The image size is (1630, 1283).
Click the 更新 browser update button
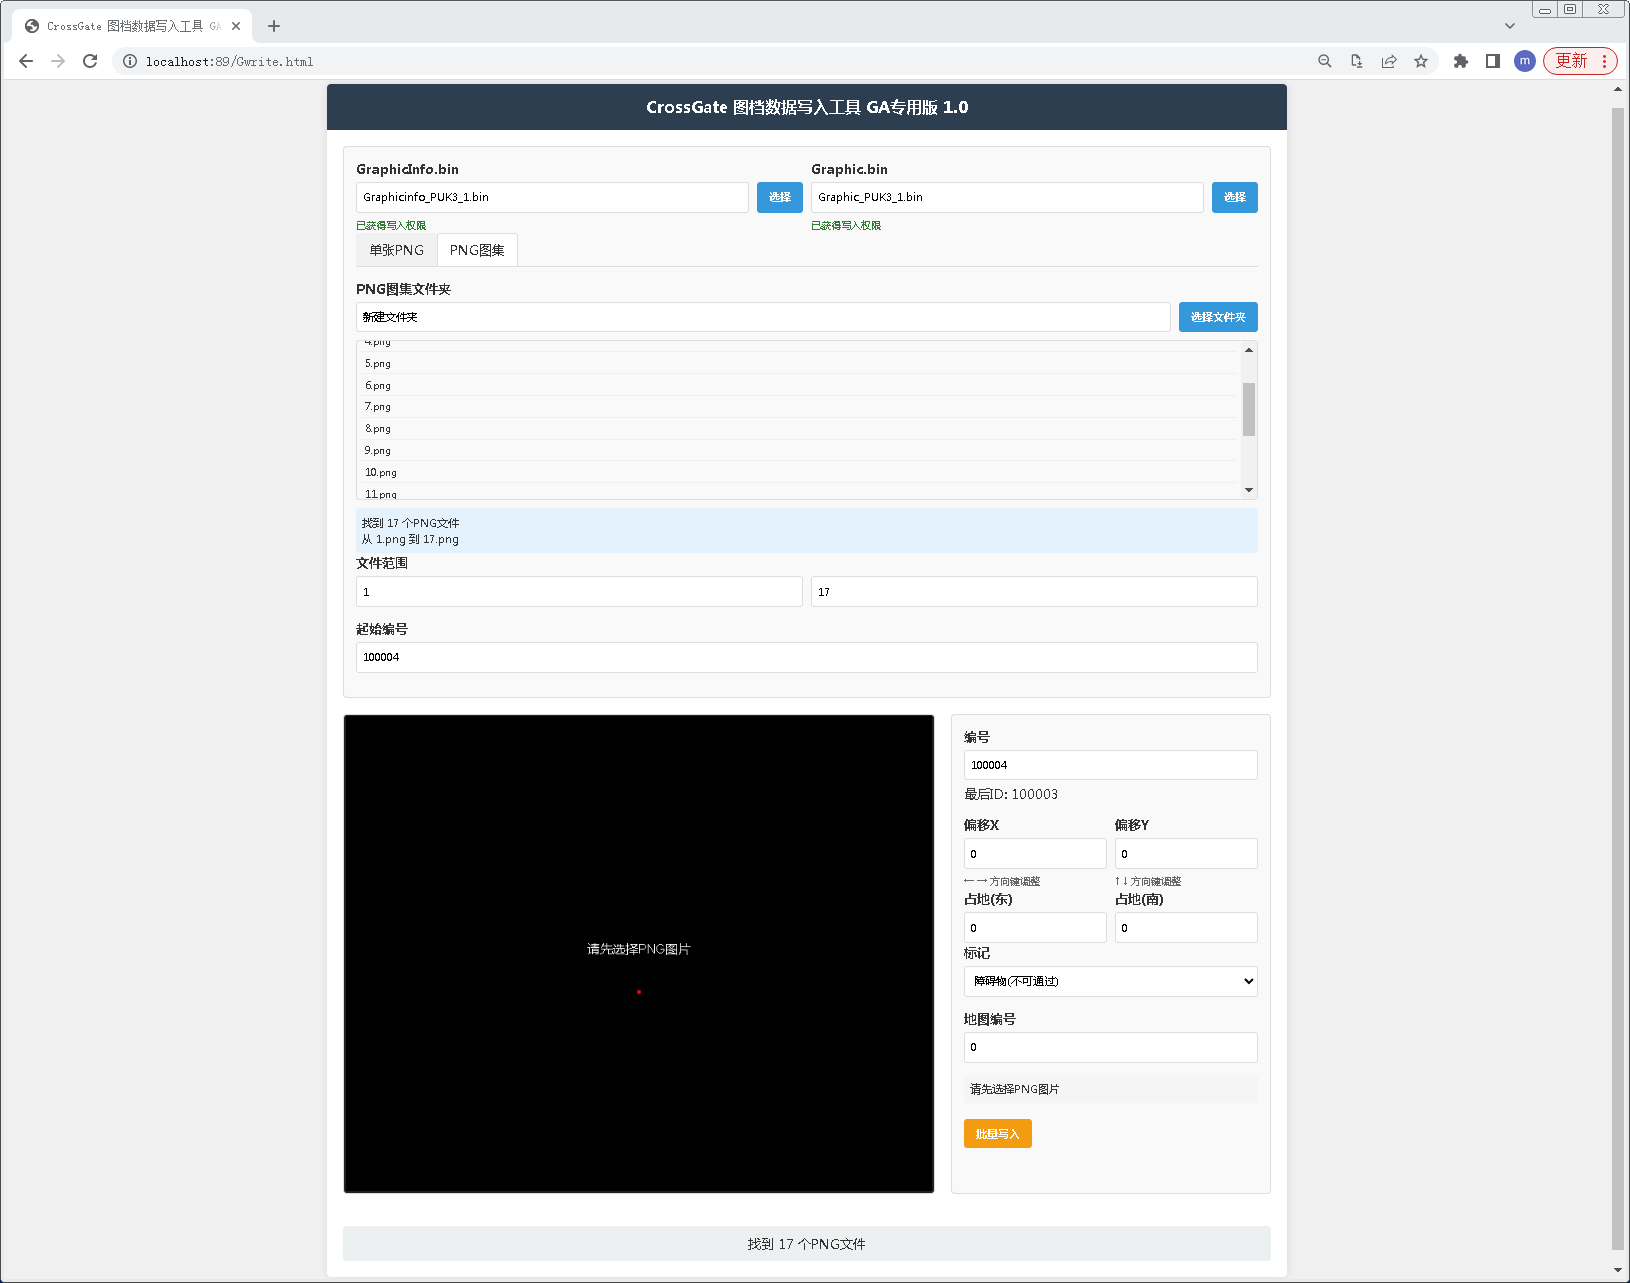(1580, 61)
